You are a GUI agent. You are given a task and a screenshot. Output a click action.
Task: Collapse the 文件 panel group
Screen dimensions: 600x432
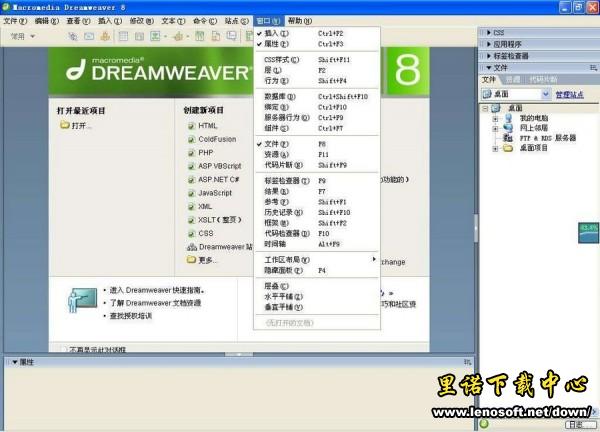(x=489, y=68)
